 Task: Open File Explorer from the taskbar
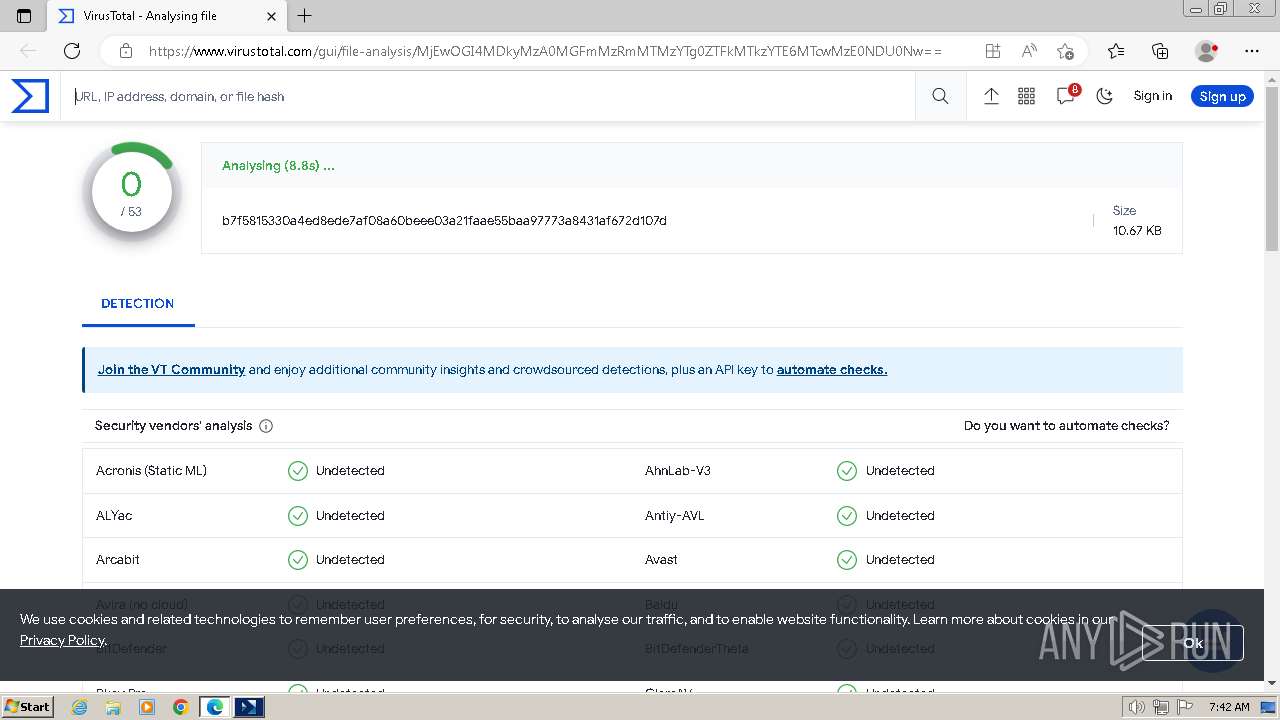(113, 707)
